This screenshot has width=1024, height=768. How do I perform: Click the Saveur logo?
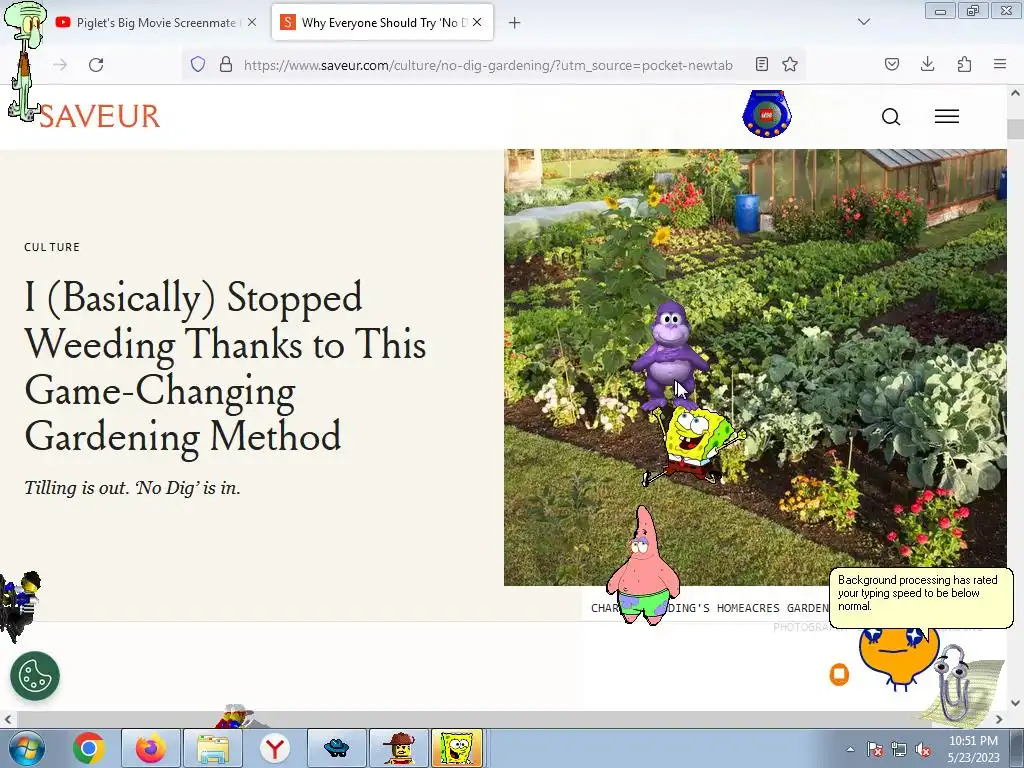point(99,116)
